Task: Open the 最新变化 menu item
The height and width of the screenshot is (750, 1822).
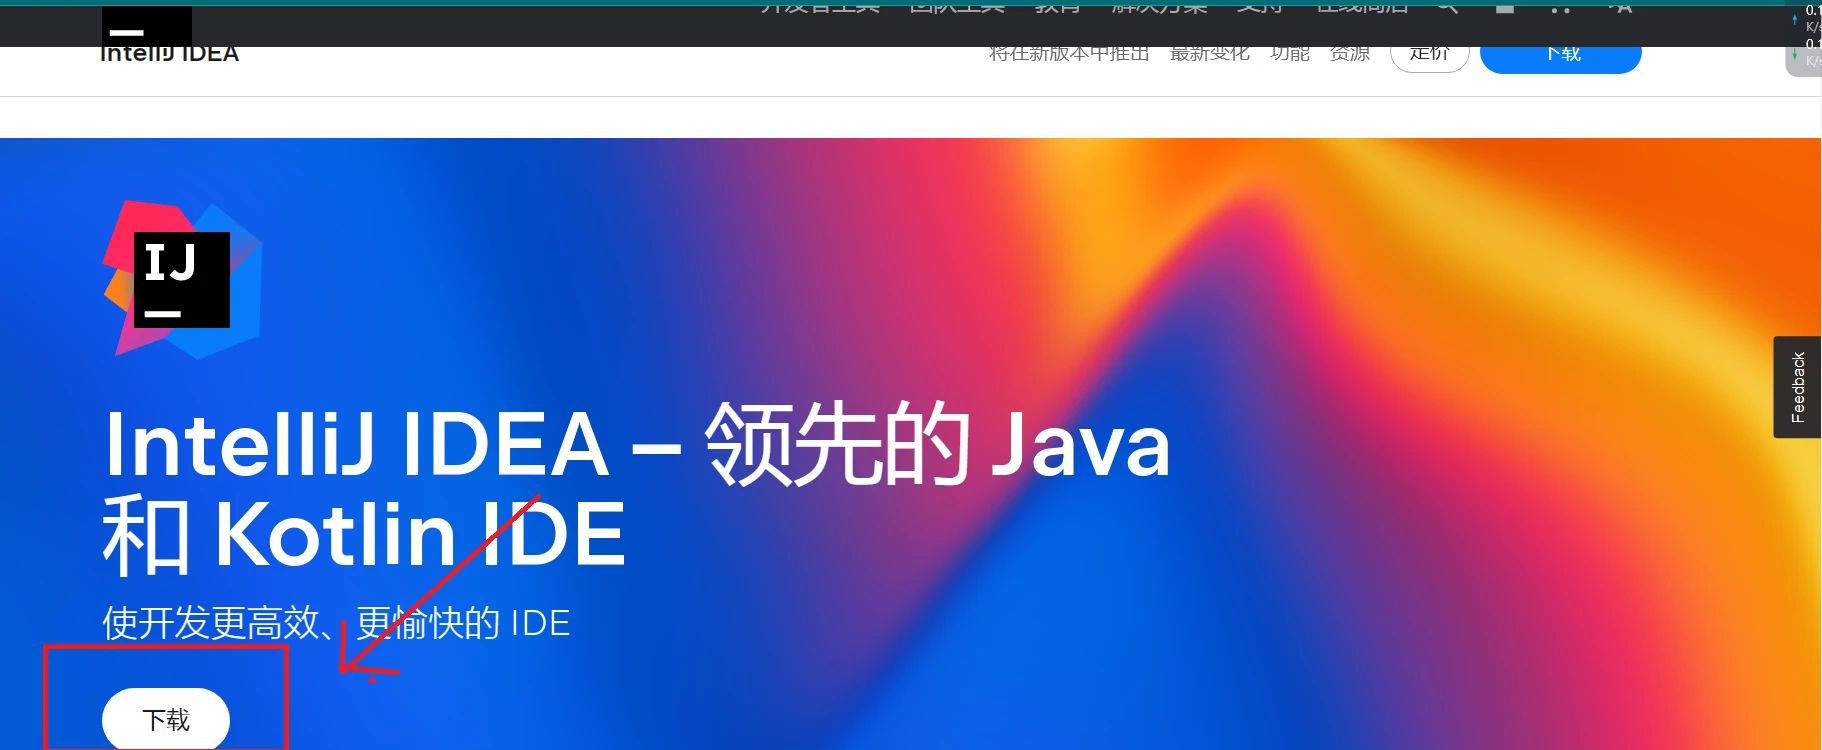Action: [x=1209, y=55]
